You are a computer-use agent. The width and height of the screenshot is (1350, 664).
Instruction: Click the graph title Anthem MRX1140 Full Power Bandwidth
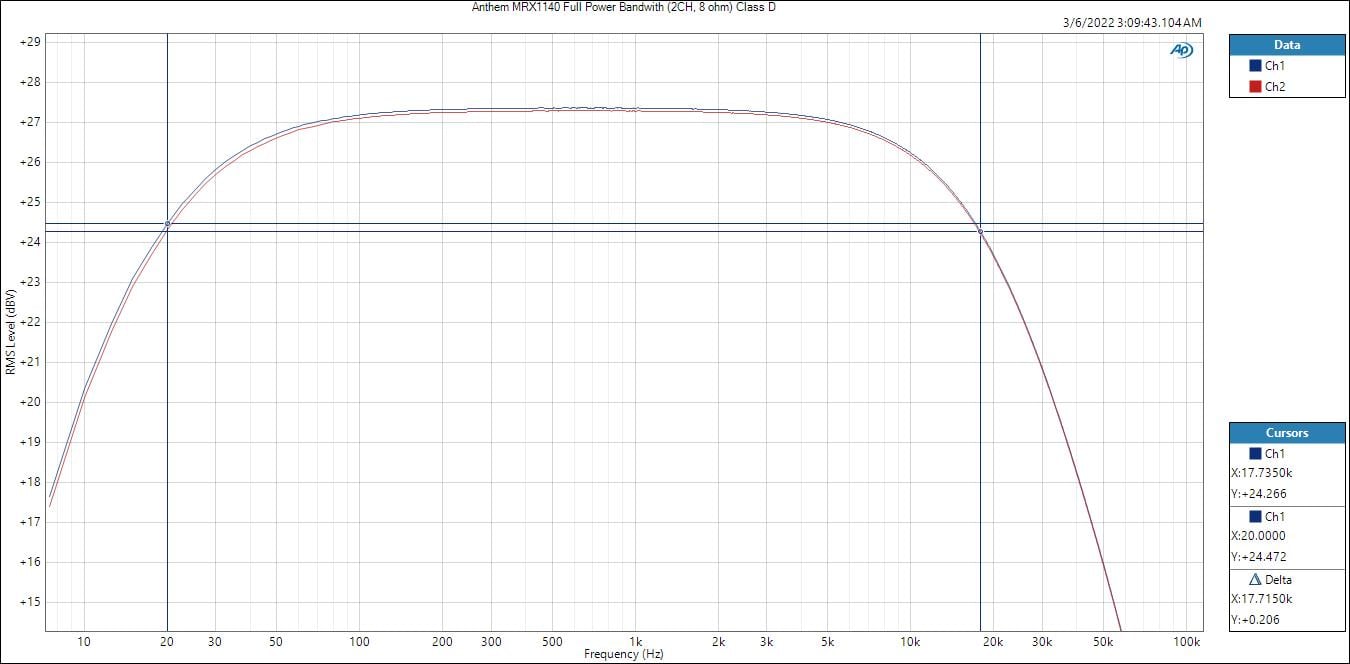point(623,7)
